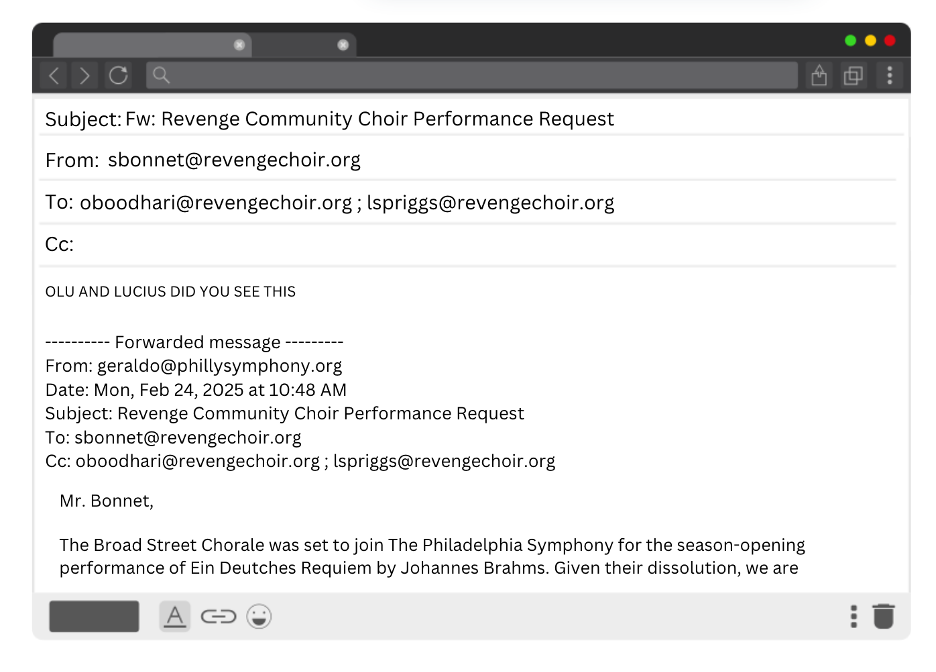This screenshot has height=672, width=936.
Task: Delete the email with trash icon
Action: point(883,616)
